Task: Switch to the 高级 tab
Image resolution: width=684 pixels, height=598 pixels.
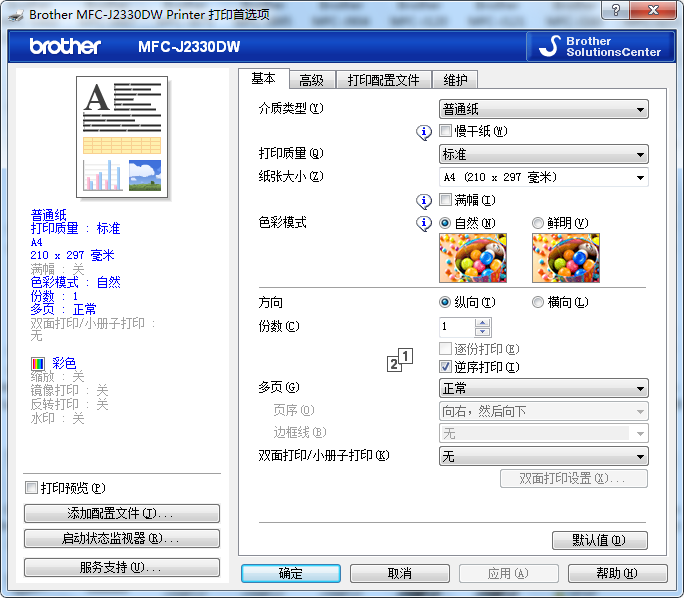Action: (311, 80)
